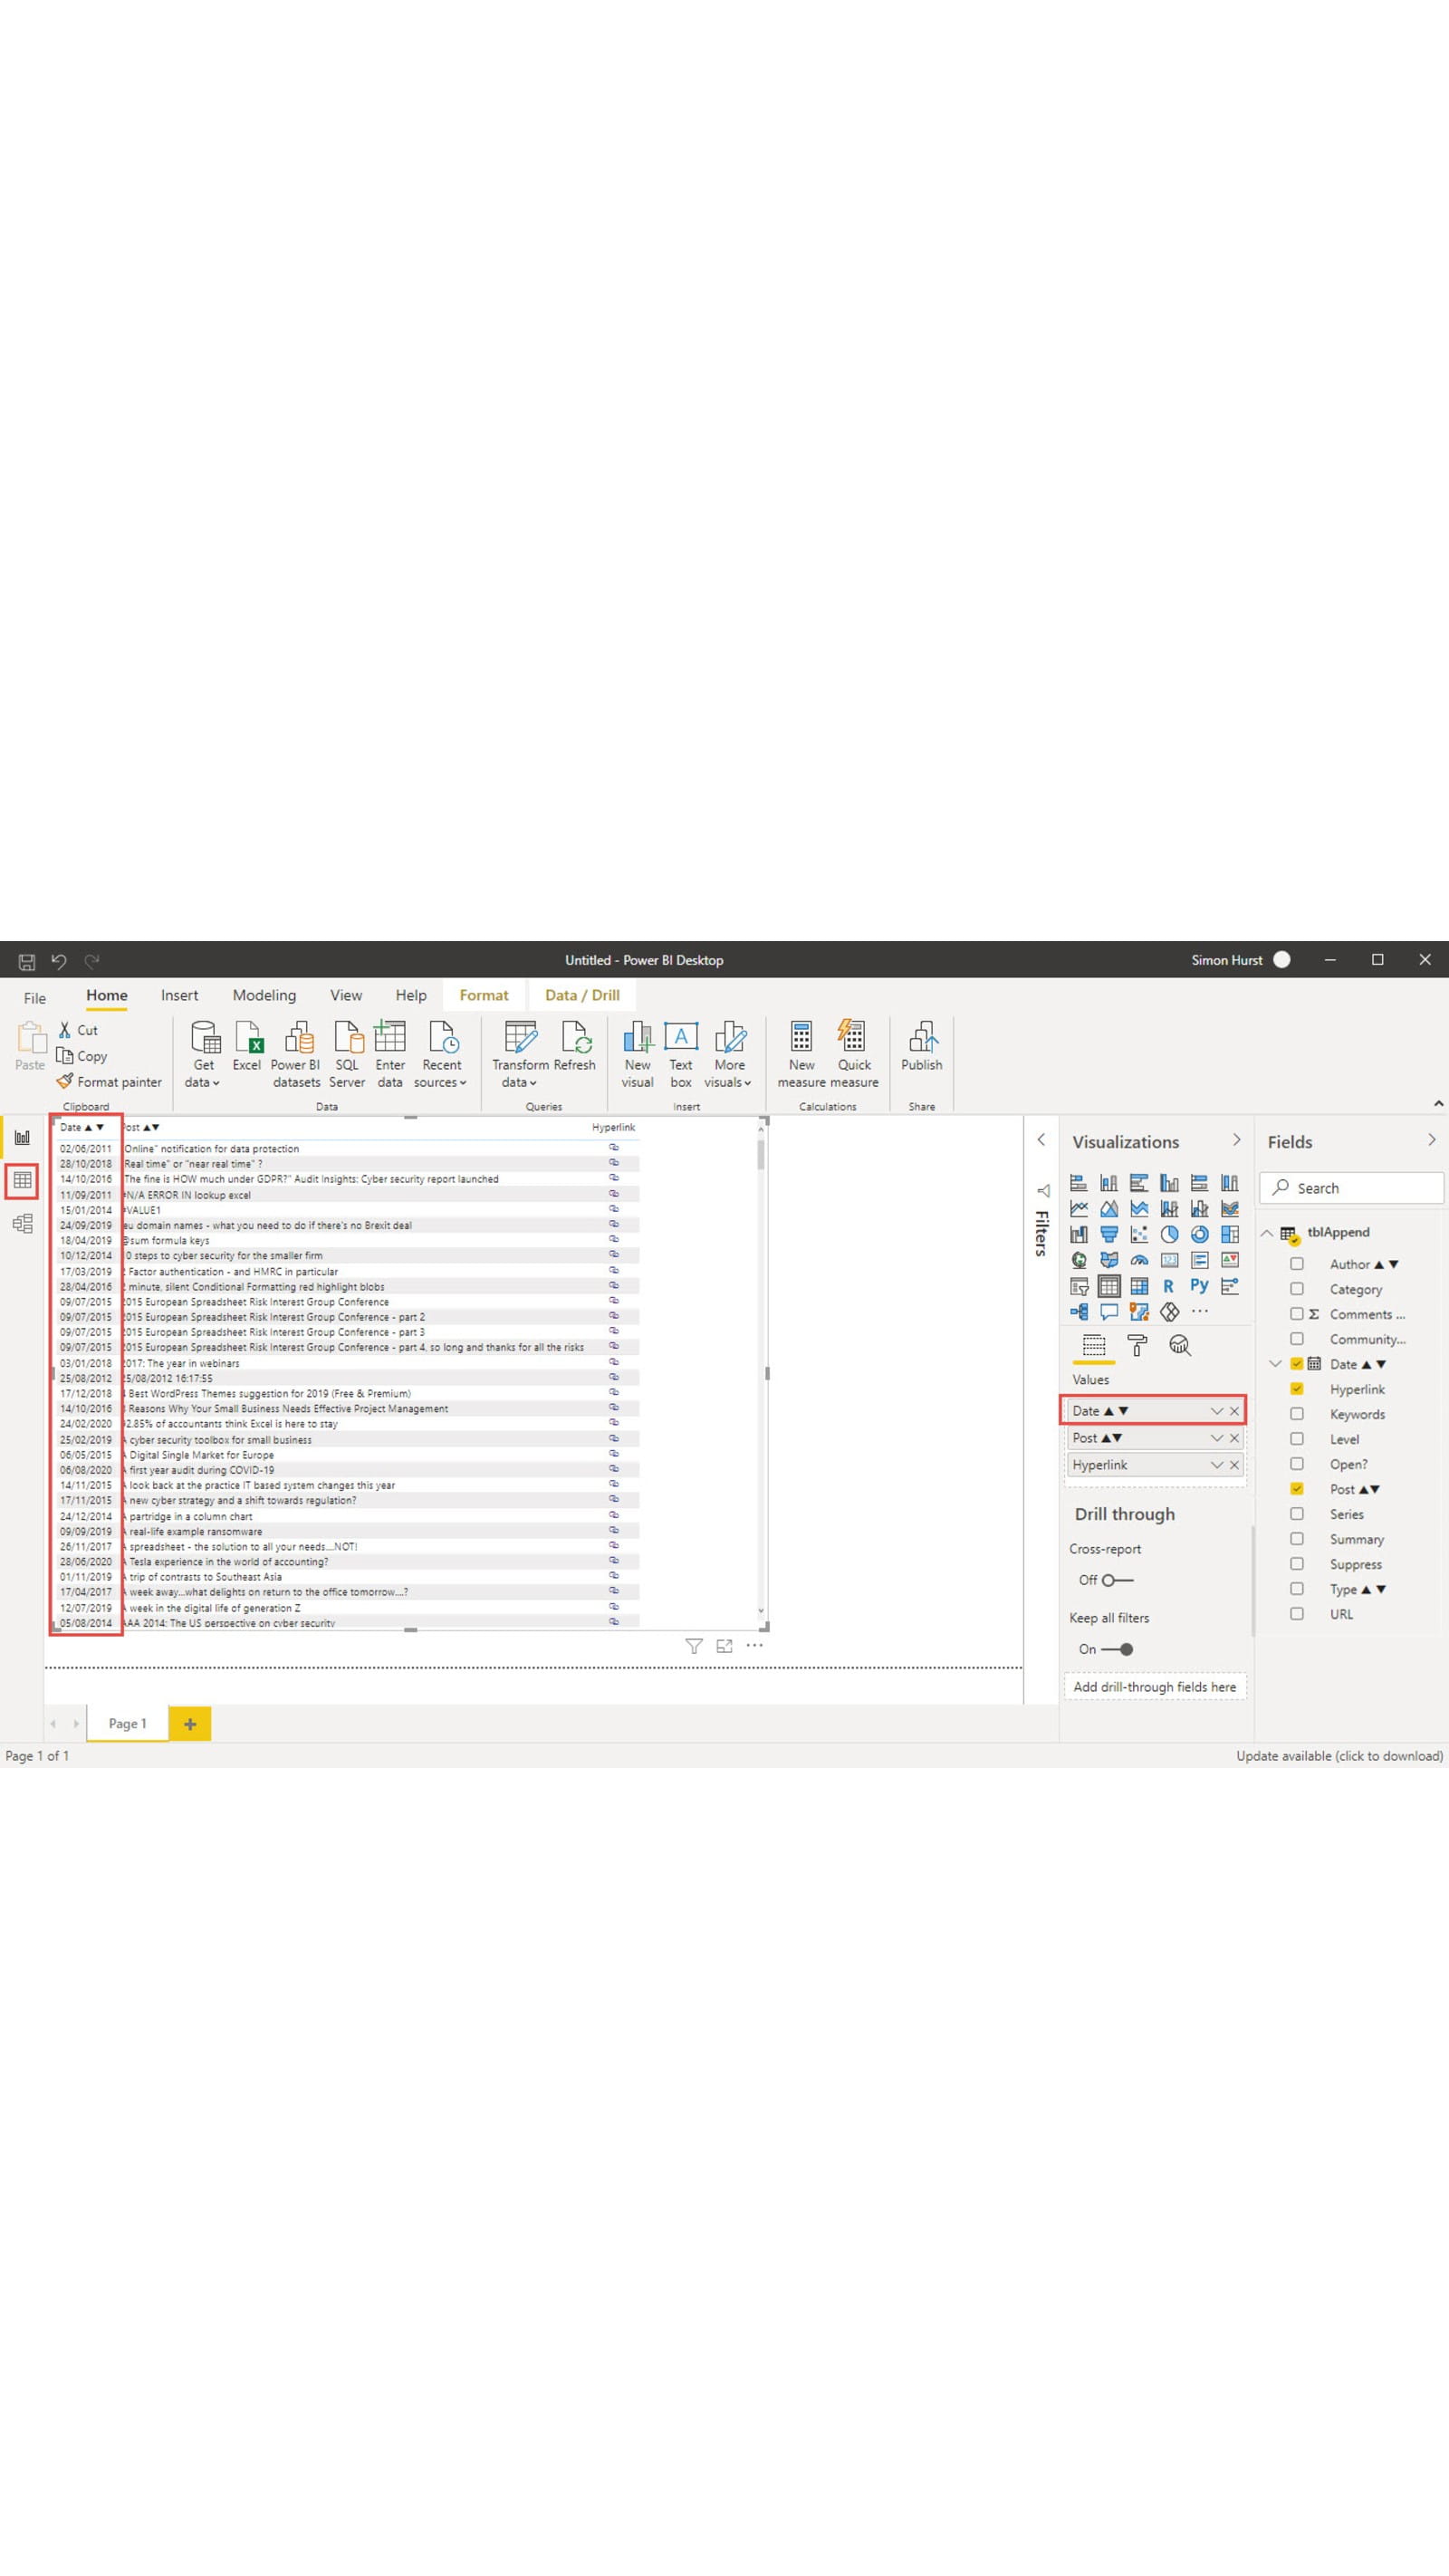
Task: Click Update available download link
Action: pos(1338,1756)
